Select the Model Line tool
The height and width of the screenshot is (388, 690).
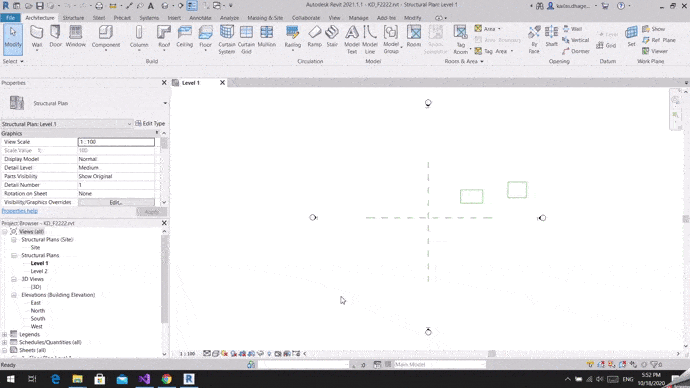point(370,40)
